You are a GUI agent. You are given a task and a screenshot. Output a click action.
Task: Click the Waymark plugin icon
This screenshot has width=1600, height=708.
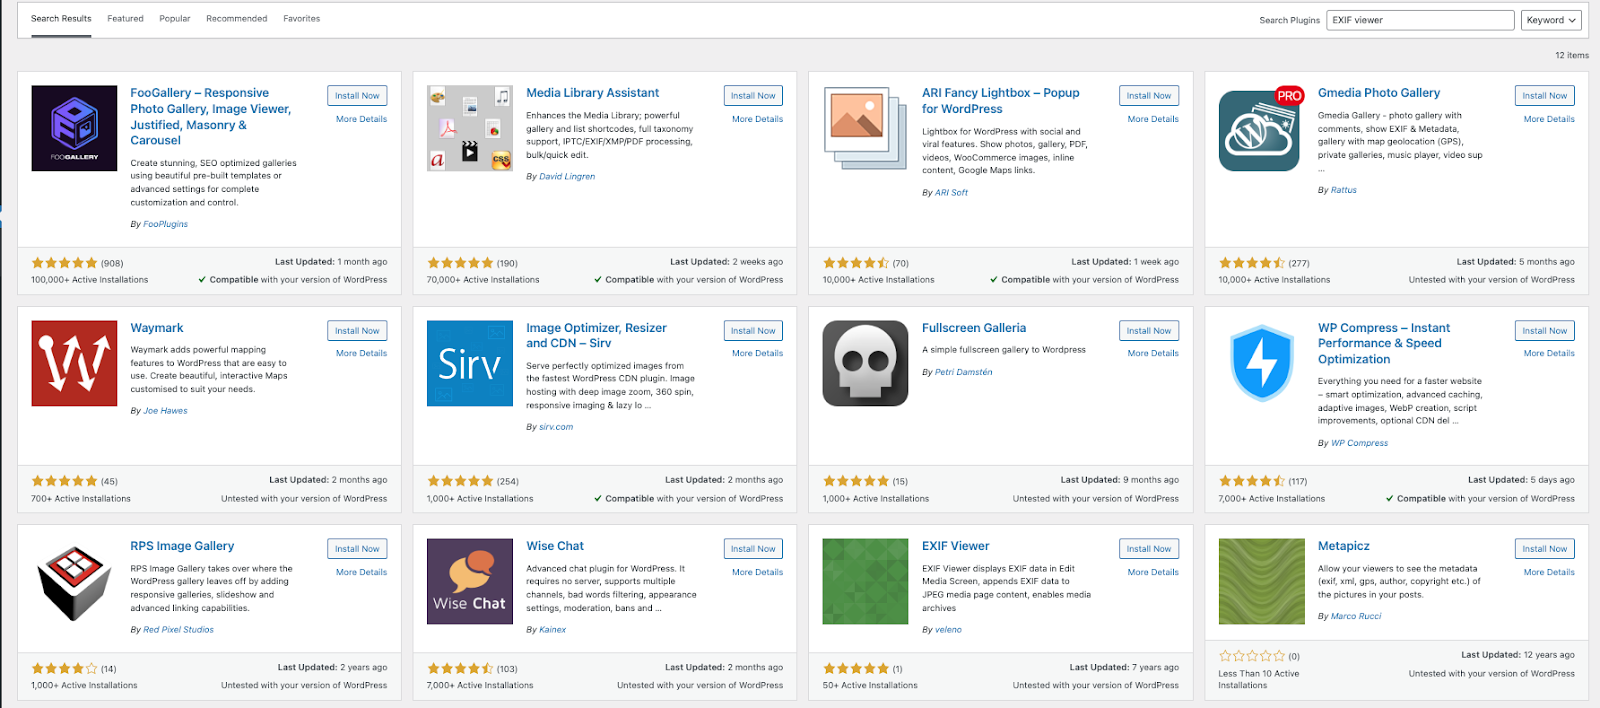74,363
